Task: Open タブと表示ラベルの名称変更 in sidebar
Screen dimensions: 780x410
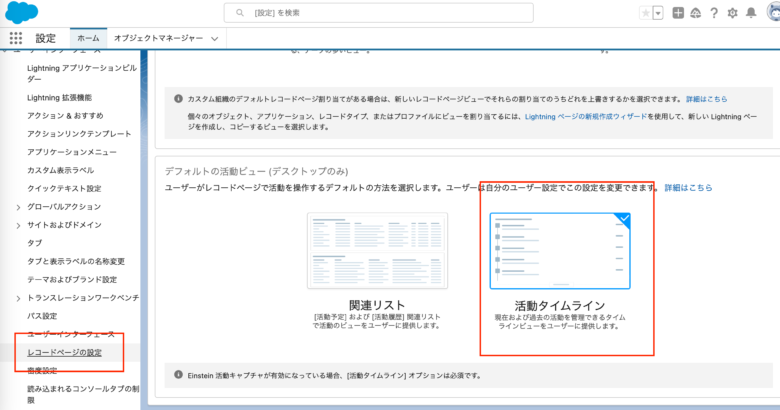Action: [76, 261]
